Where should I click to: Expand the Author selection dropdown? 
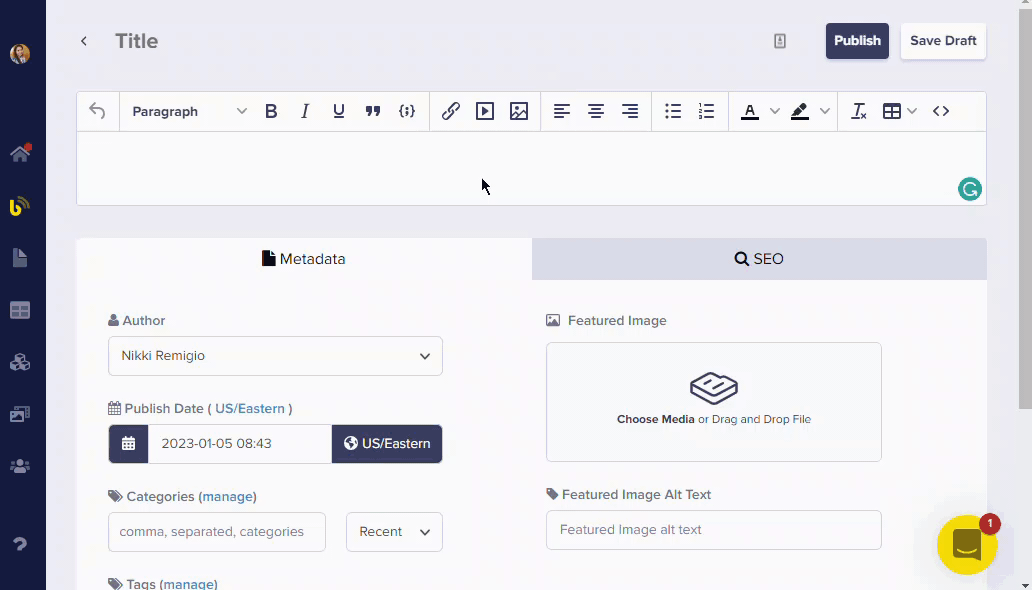click(275, 356)
